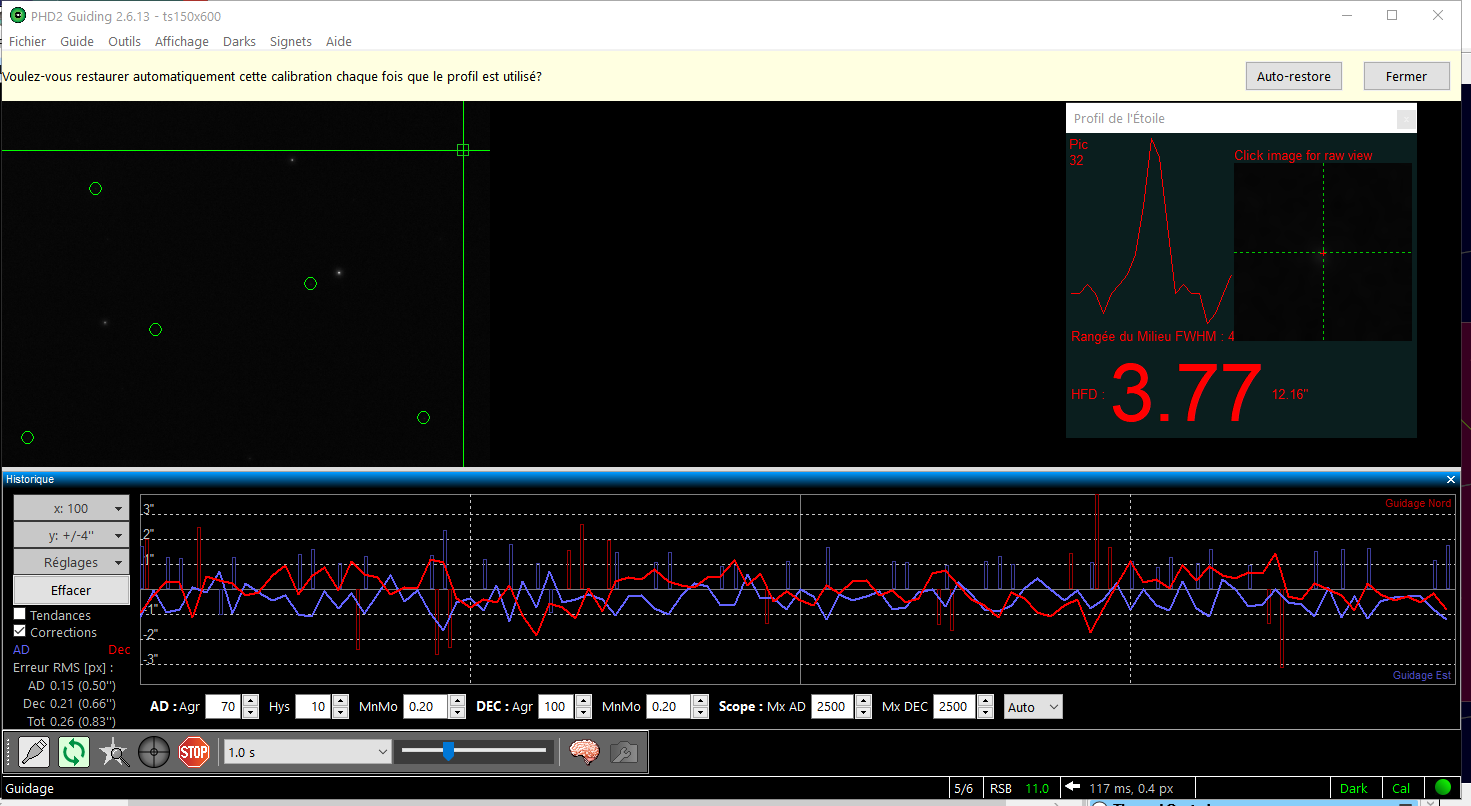Click the Auto-restore button
Image resolution: width=1471 pixels, height=806 pixels.
[x=1293, y=76]
